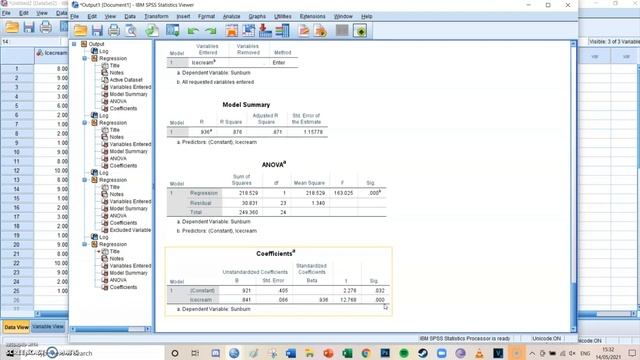Image resolution: width=640 pixels, height=360 pixels.
Task: Click the F value 163.025 in ANOVA
Action: 343,193
